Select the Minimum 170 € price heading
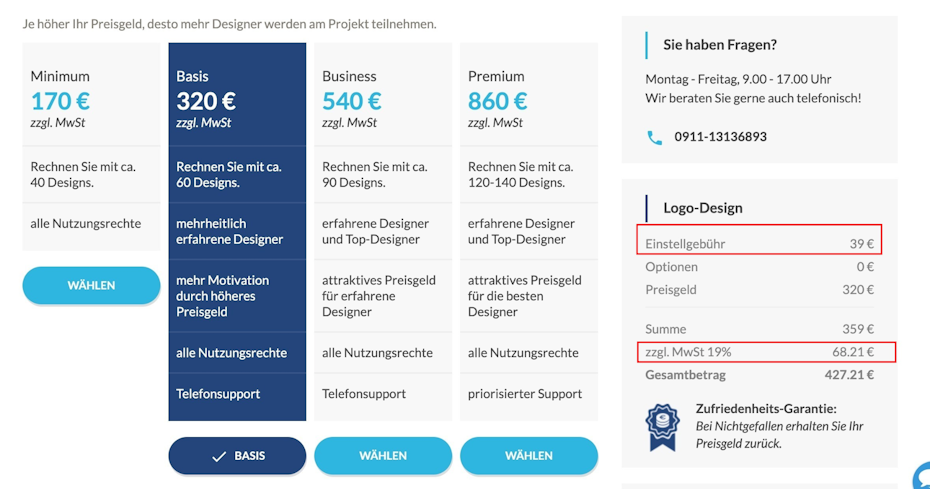The image size is (930, 489). (60, 101)
